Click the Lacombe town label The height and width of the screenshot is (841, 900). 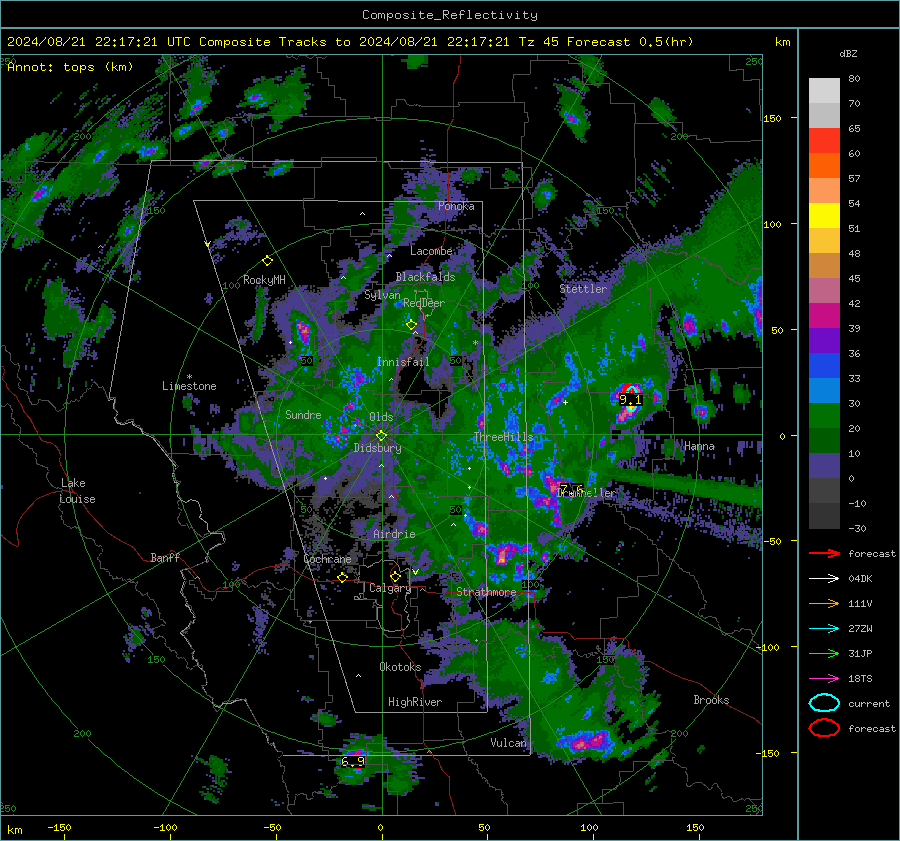tap(431, 251)
